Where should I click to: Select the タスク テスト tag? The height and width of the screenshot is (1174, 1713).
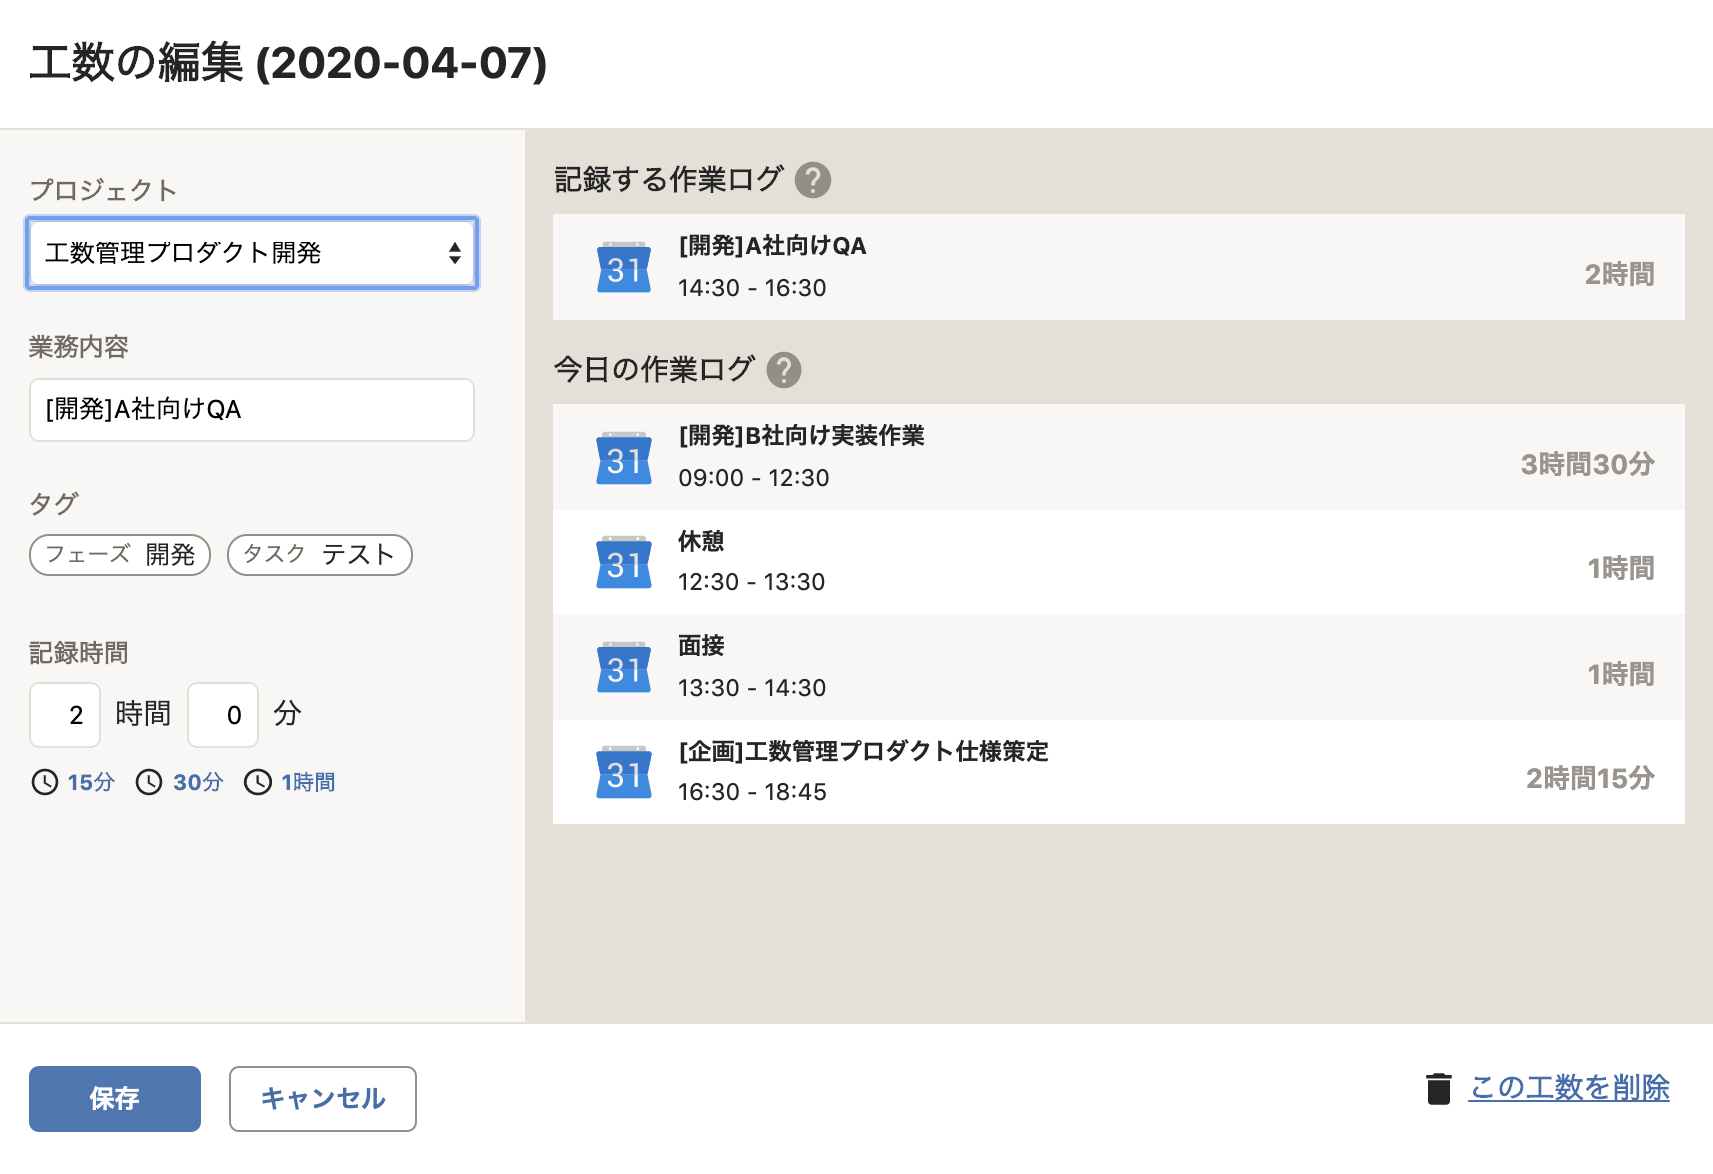pos(319,555)
